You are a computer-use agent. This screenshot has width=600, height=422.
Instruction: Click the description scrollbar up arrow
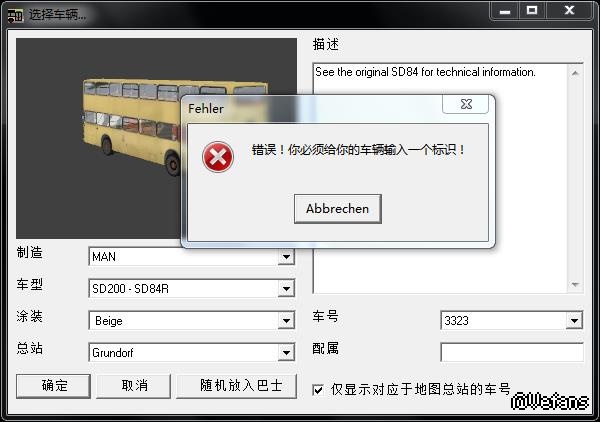pos(575,73)
